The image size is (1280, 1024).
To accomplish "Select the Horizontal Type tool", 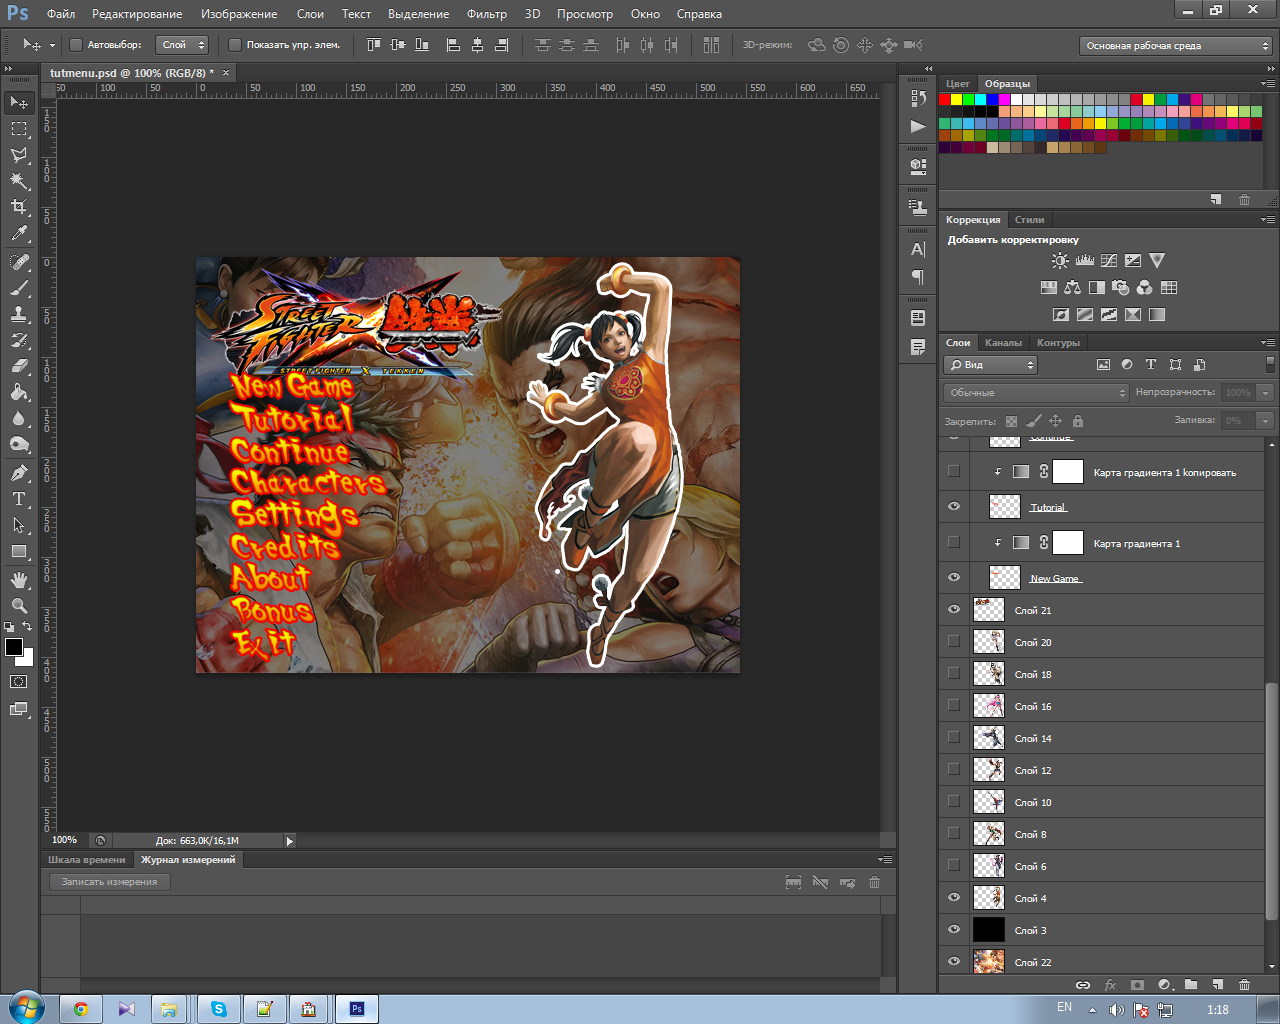I will [19, 499].
